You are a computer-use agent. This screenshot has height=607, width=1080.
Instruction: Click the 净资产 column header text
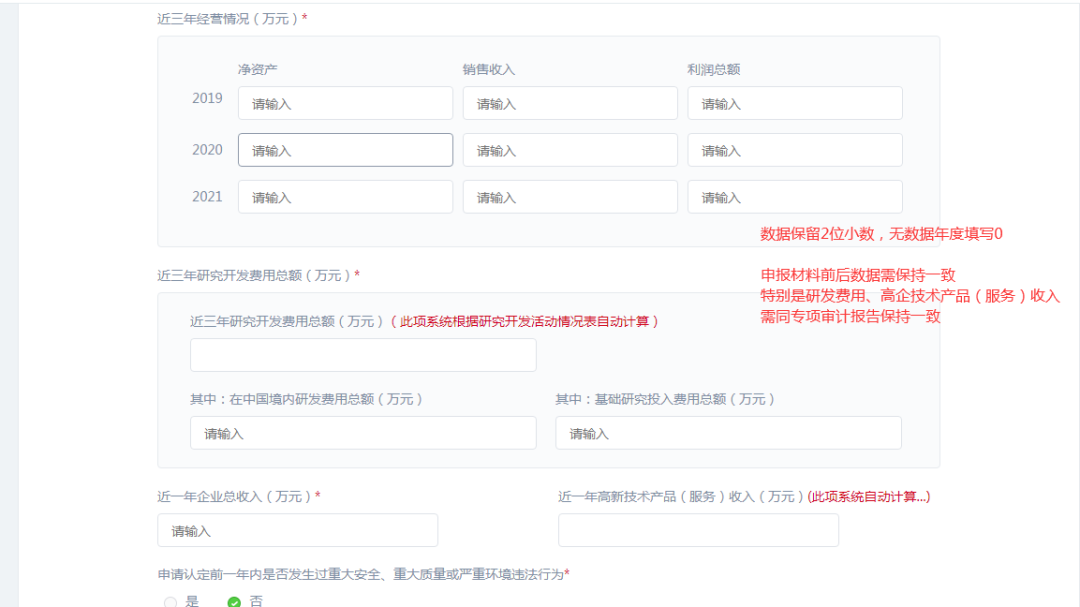[x=258, y=70]
